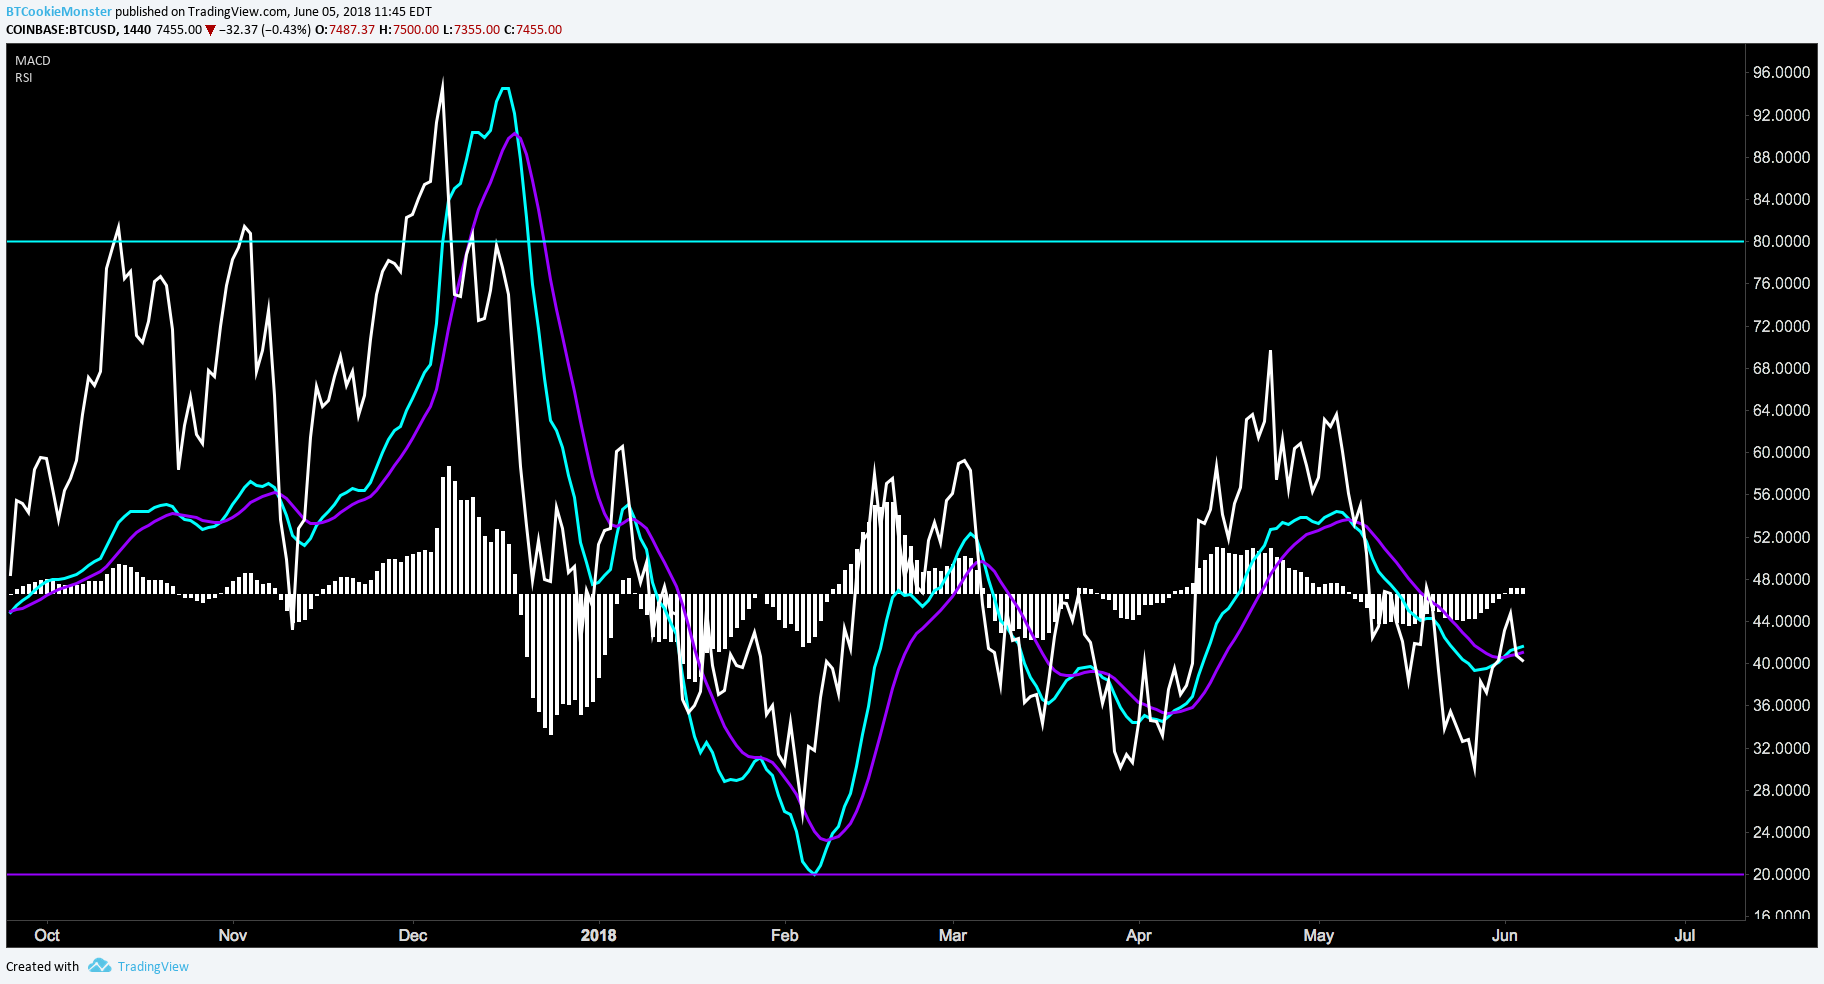The height and width of the screenshot is (984, 1824).
Task: Click the close price C:7455.00 value
Action: click(533, 29)
